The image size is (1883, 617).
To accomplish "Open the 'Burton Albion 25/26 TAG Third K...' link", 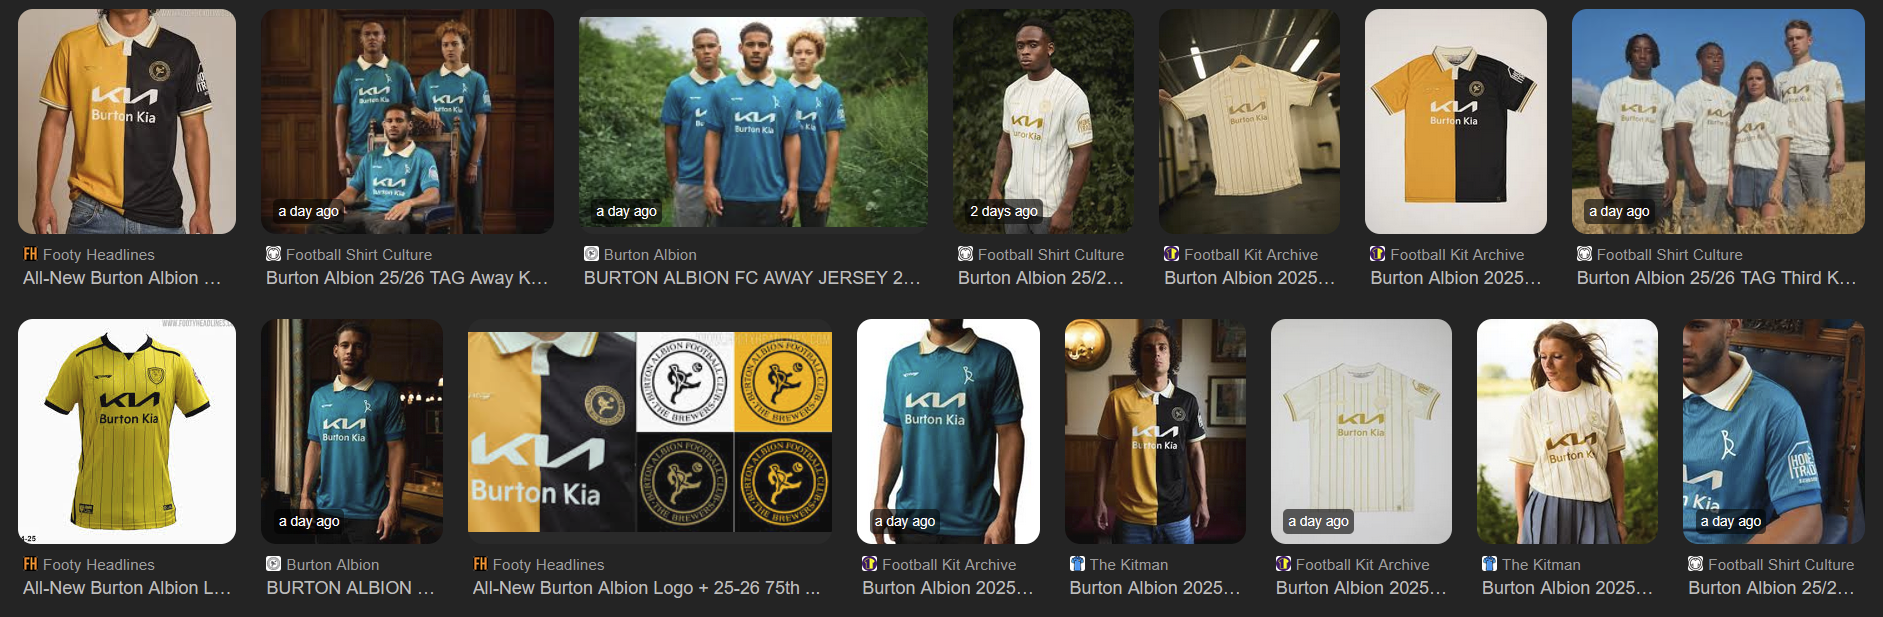I will [x=1716, y=278].
